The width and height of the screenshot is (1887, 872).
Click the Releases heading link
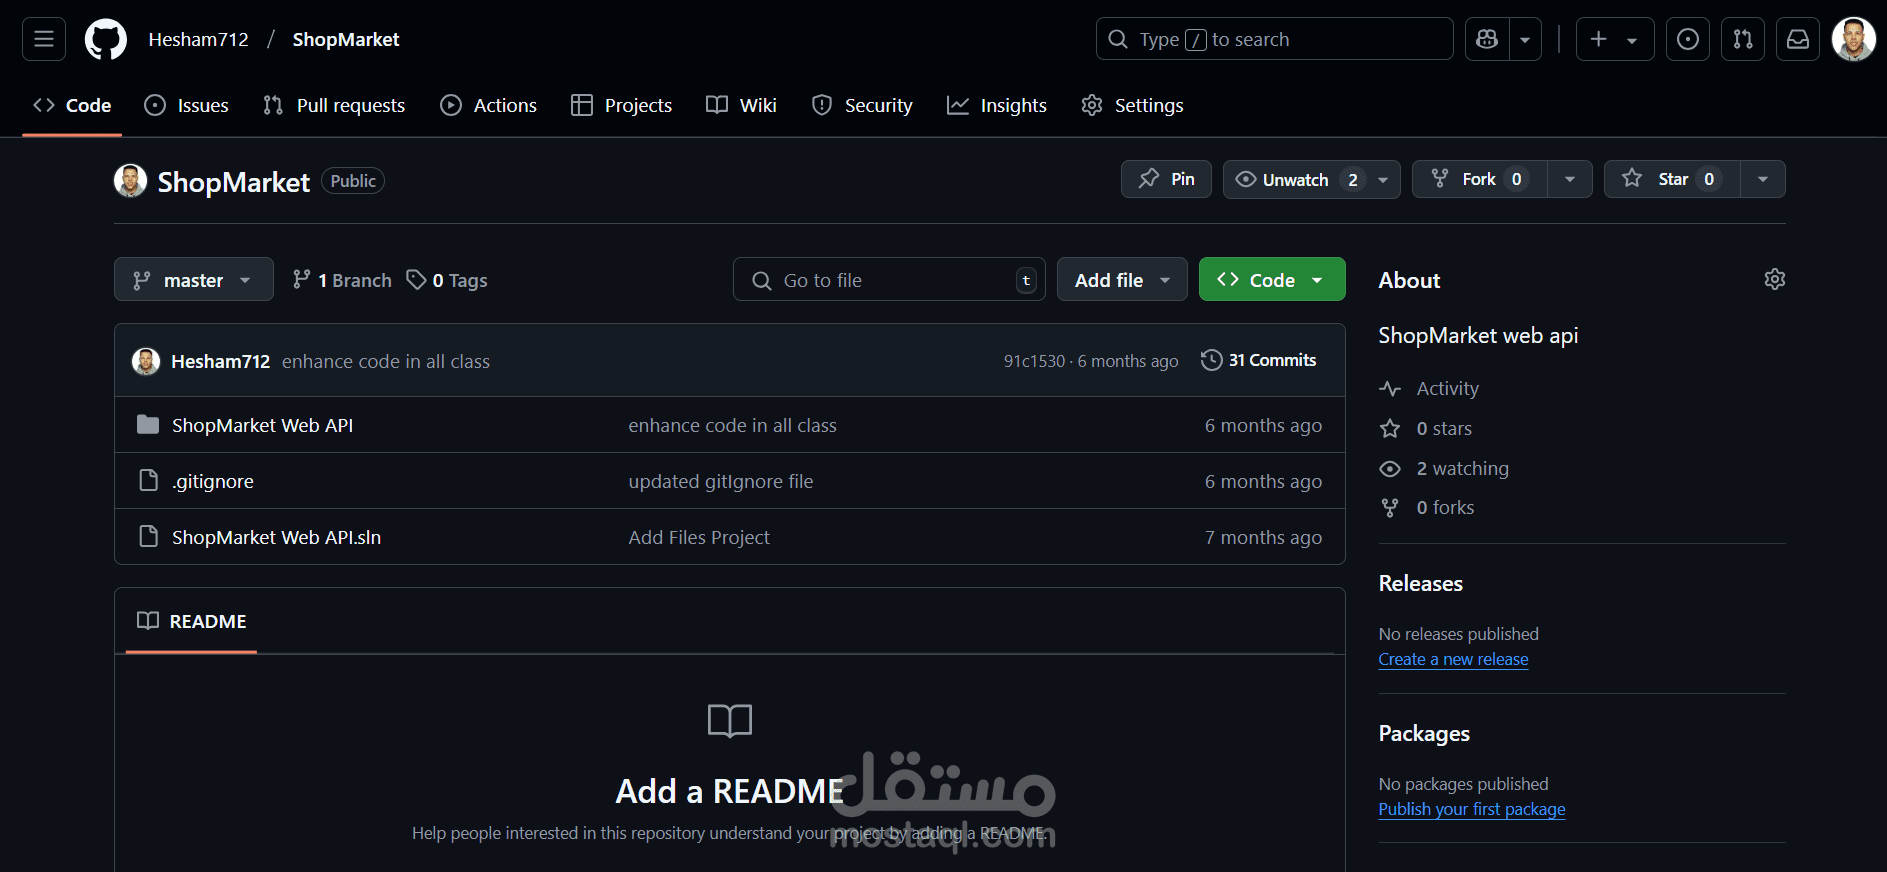click(x=1420, y=583)
